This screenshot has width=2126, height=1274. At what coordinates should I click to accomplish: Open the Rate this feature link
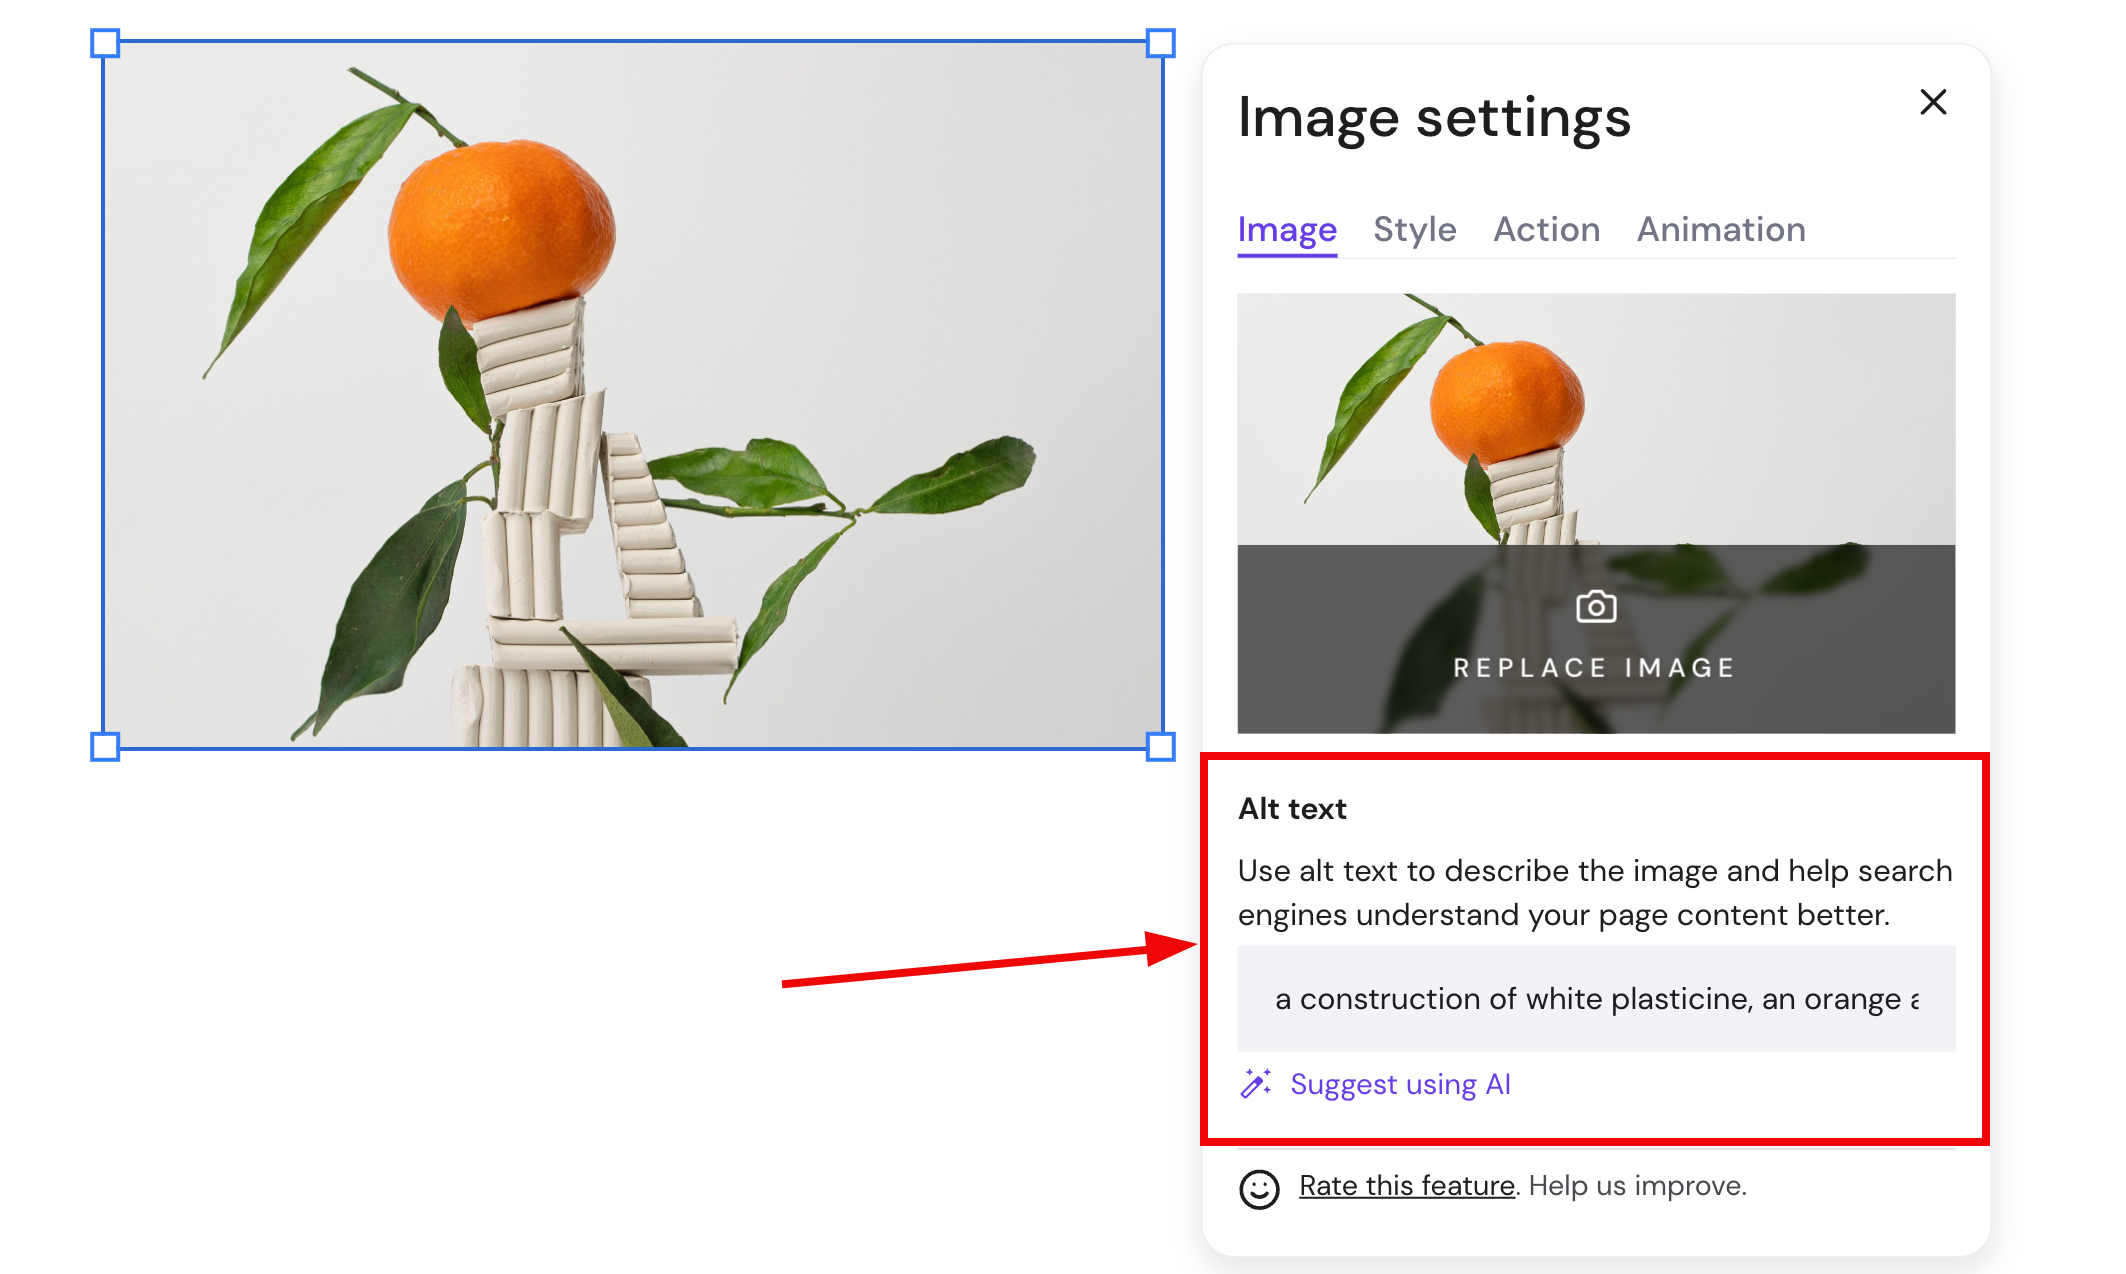coord(1406,1186)
